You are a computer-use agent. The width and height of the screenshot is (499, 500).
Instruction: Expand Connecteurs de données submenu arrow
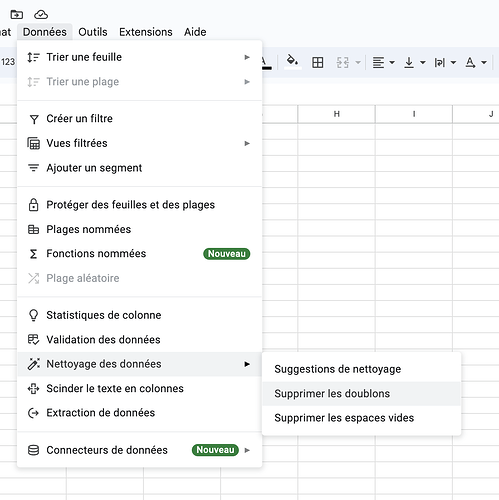[247, 450]
